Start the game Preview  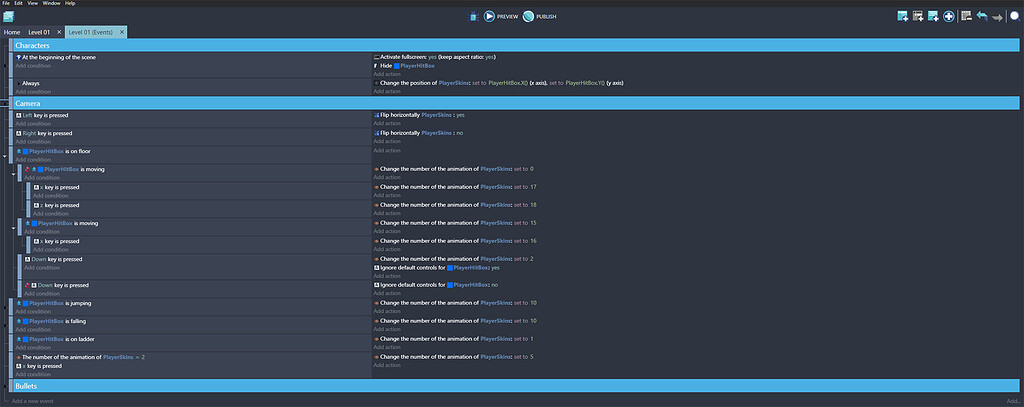pos(500,16)
